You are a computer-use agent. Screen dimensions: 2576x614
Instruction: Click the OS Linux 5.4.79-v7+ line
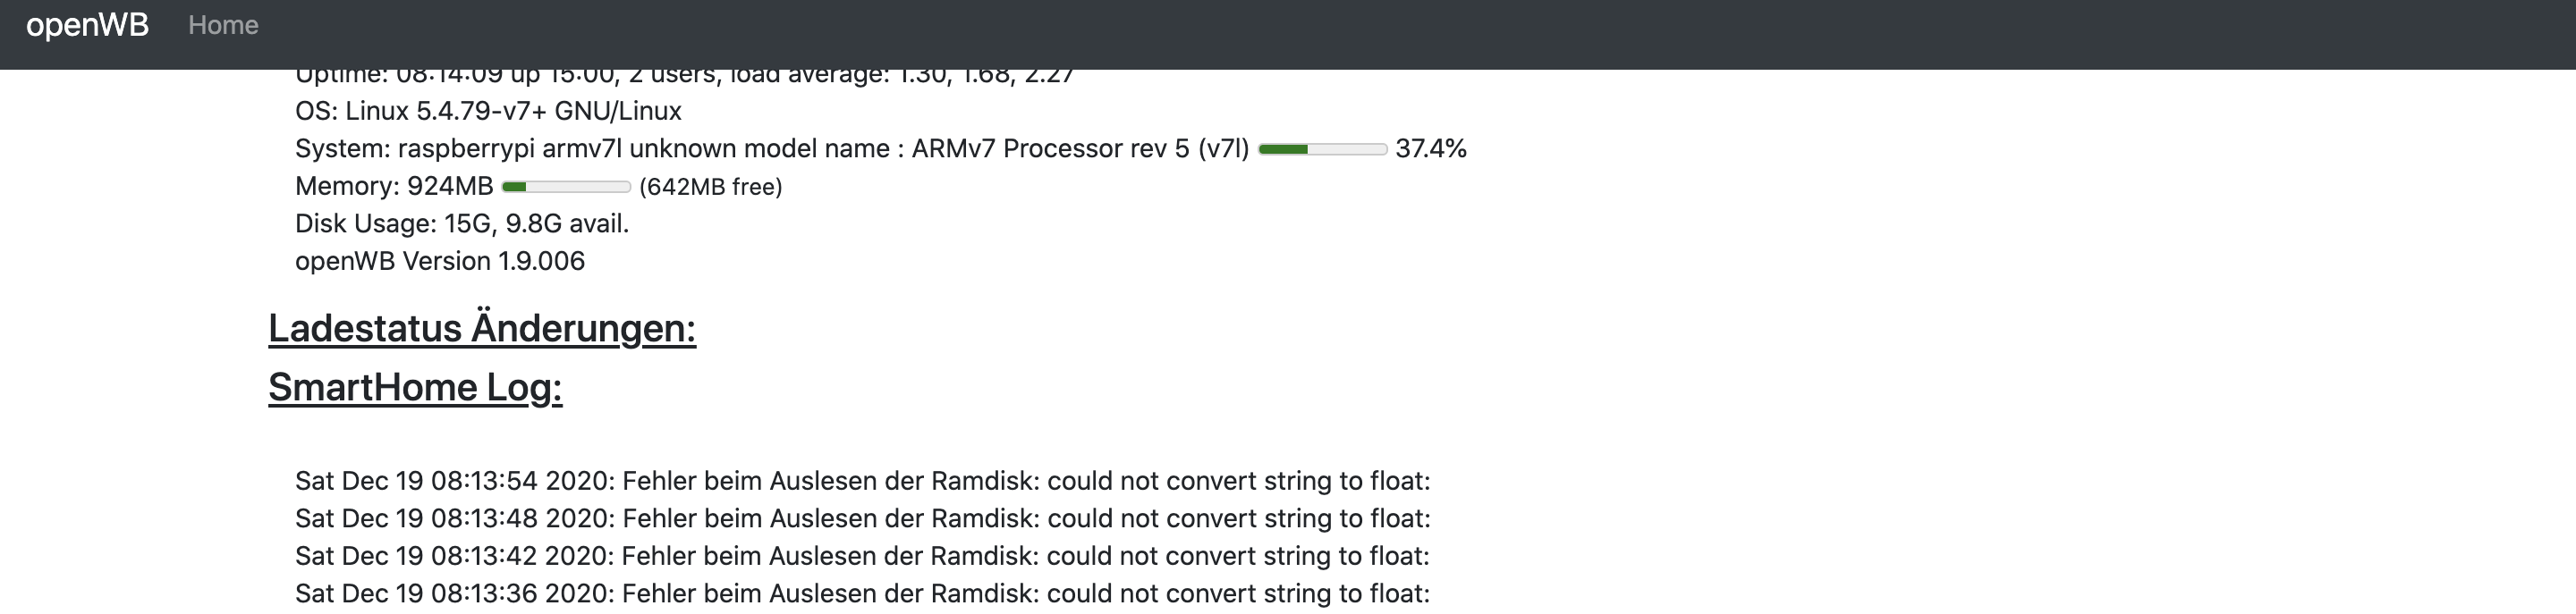[488, 111]
